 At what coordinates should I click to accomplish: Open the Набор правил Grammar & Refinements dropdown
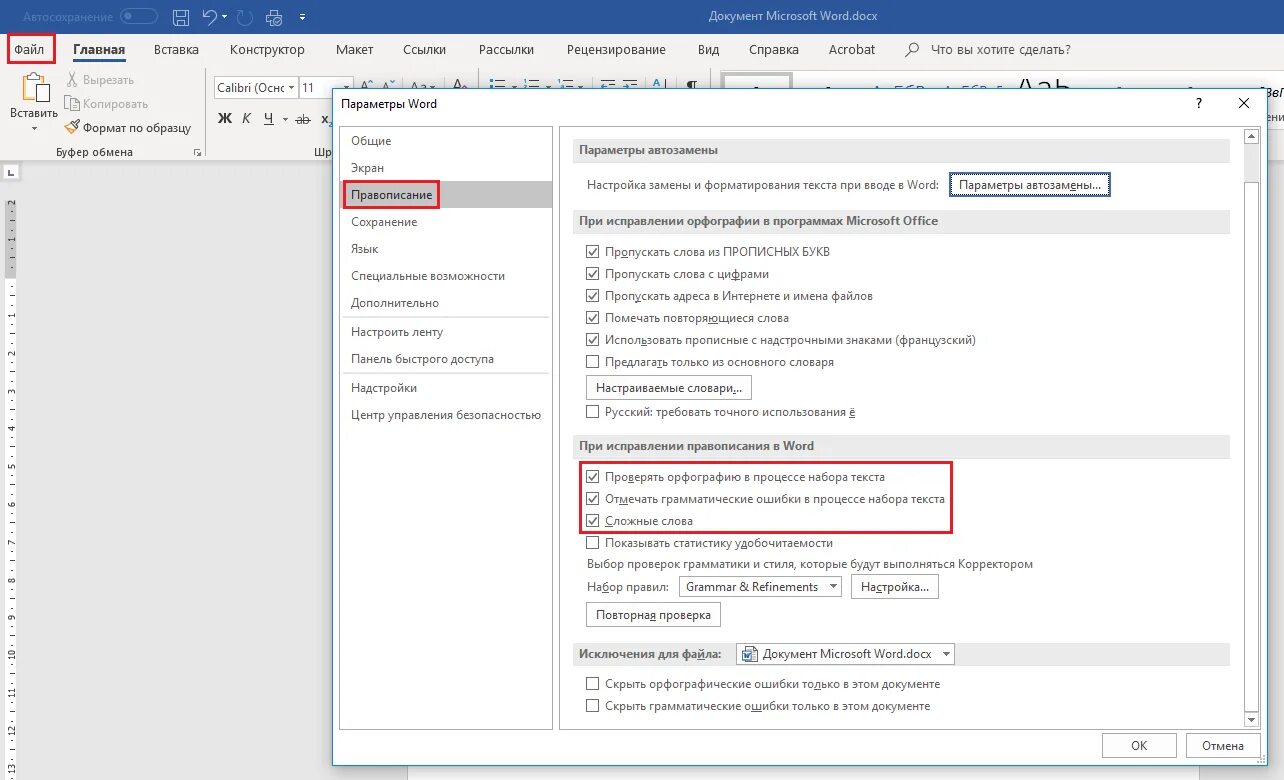[x=834, y=587]
